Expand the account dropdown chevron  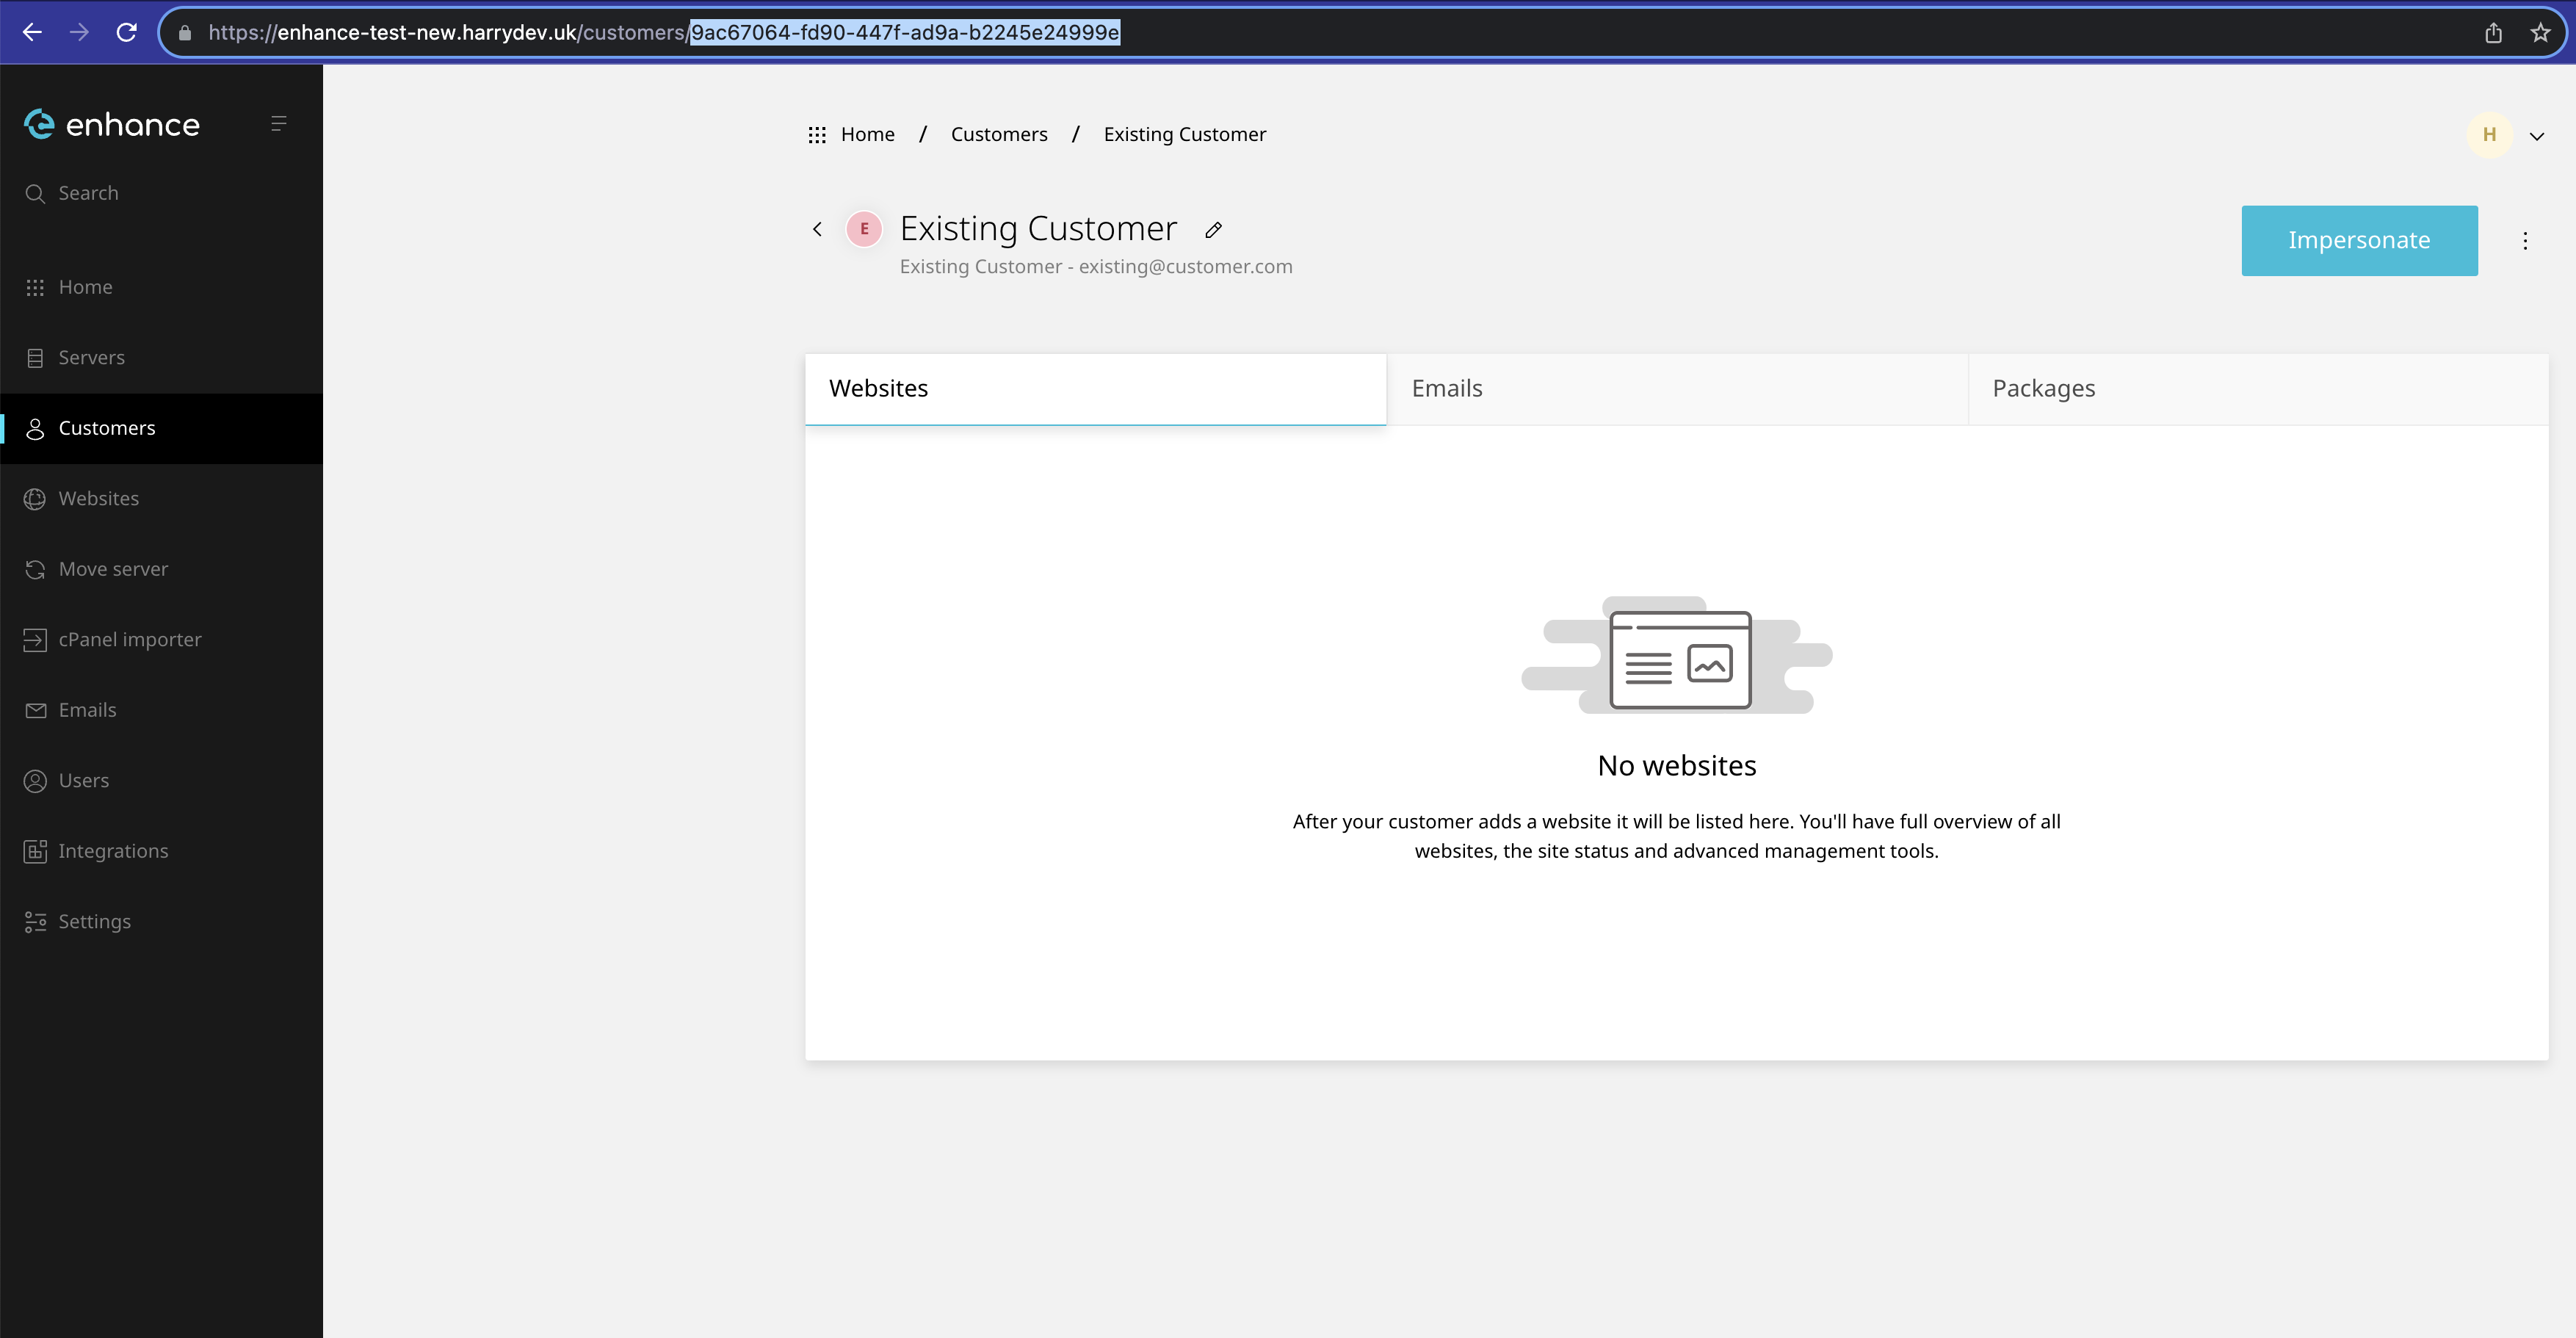pos(2537,136)
